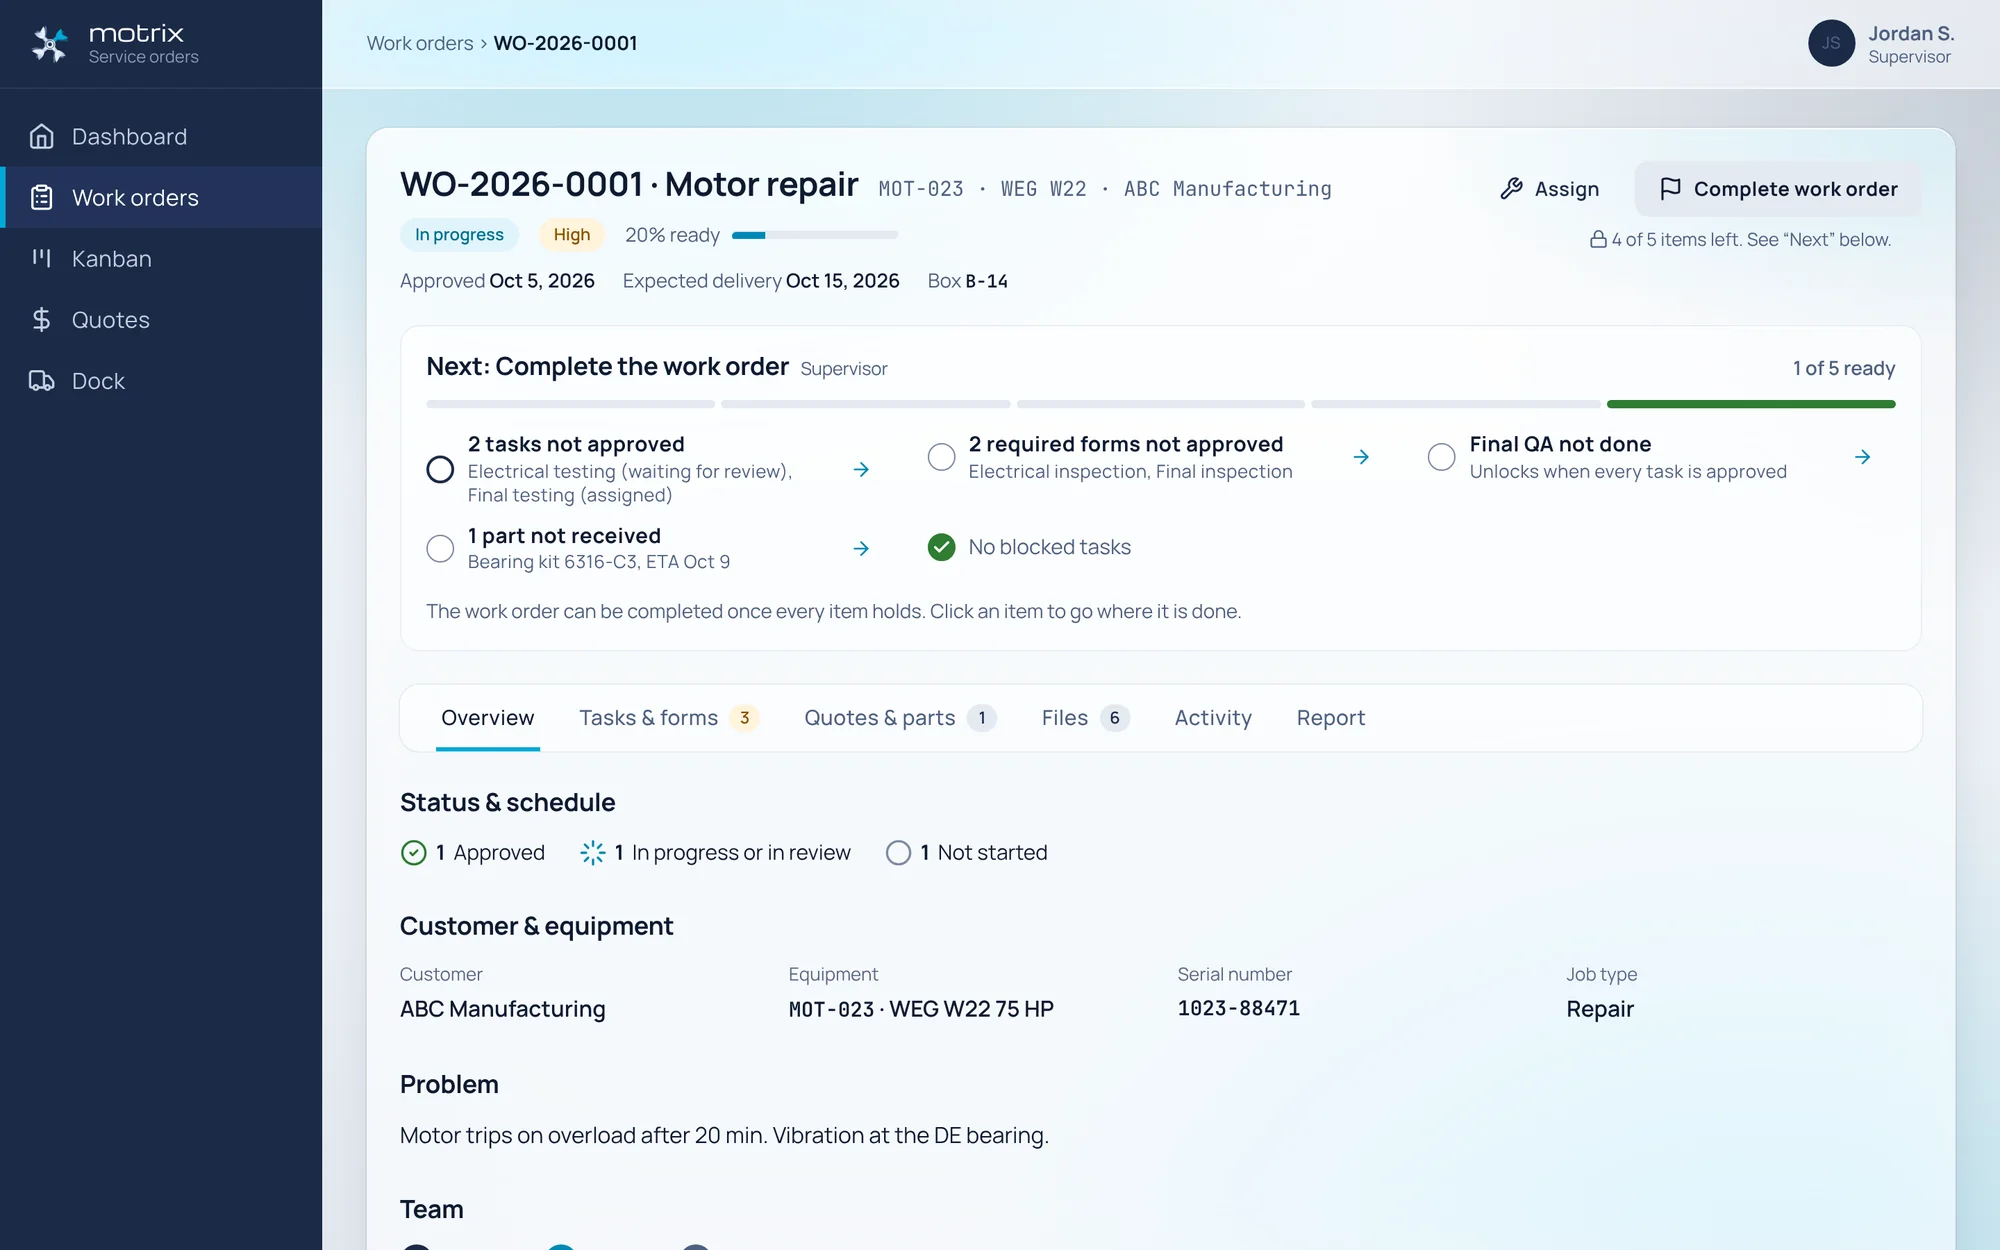Click the Motrix logo icon
This screenshot has height=1250, width=2000.
(49, 44)
